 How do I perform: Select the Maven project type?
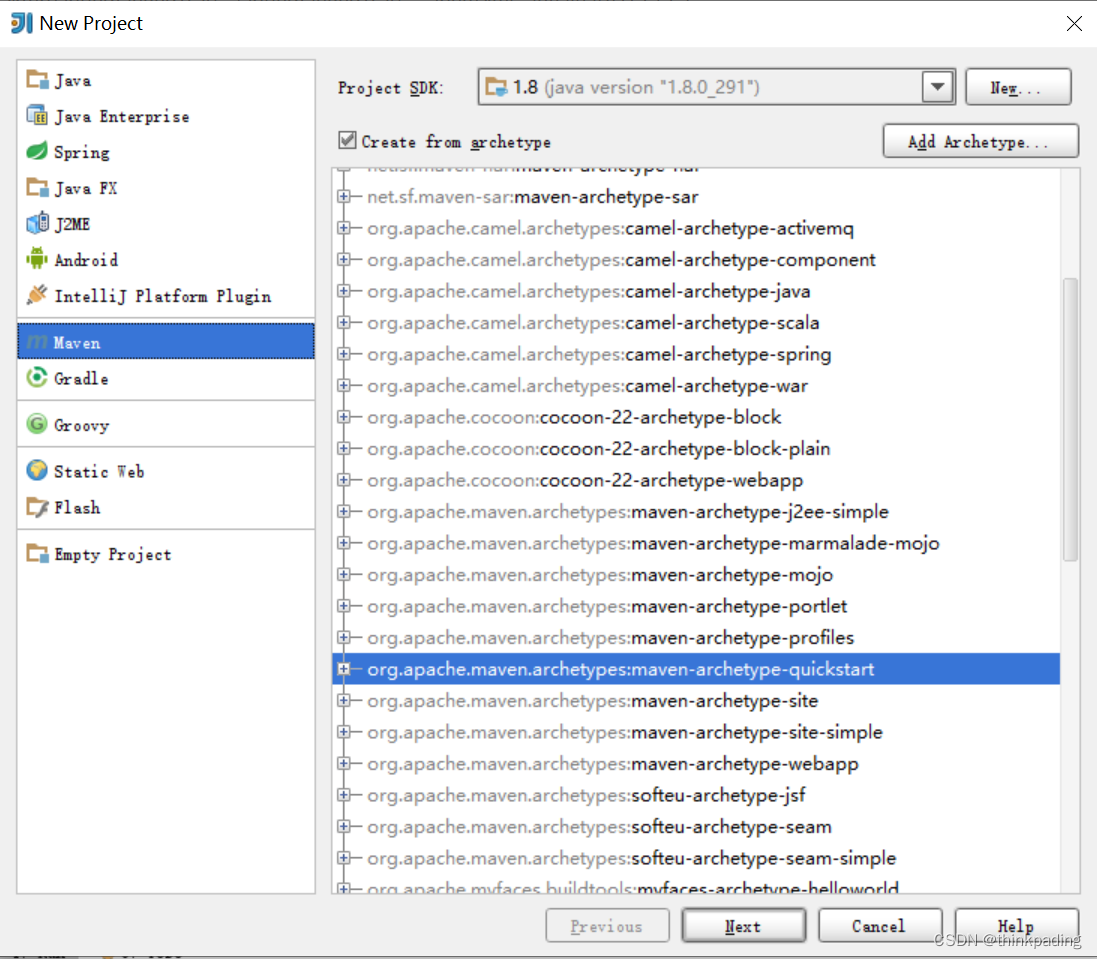[x=166, y=342]
